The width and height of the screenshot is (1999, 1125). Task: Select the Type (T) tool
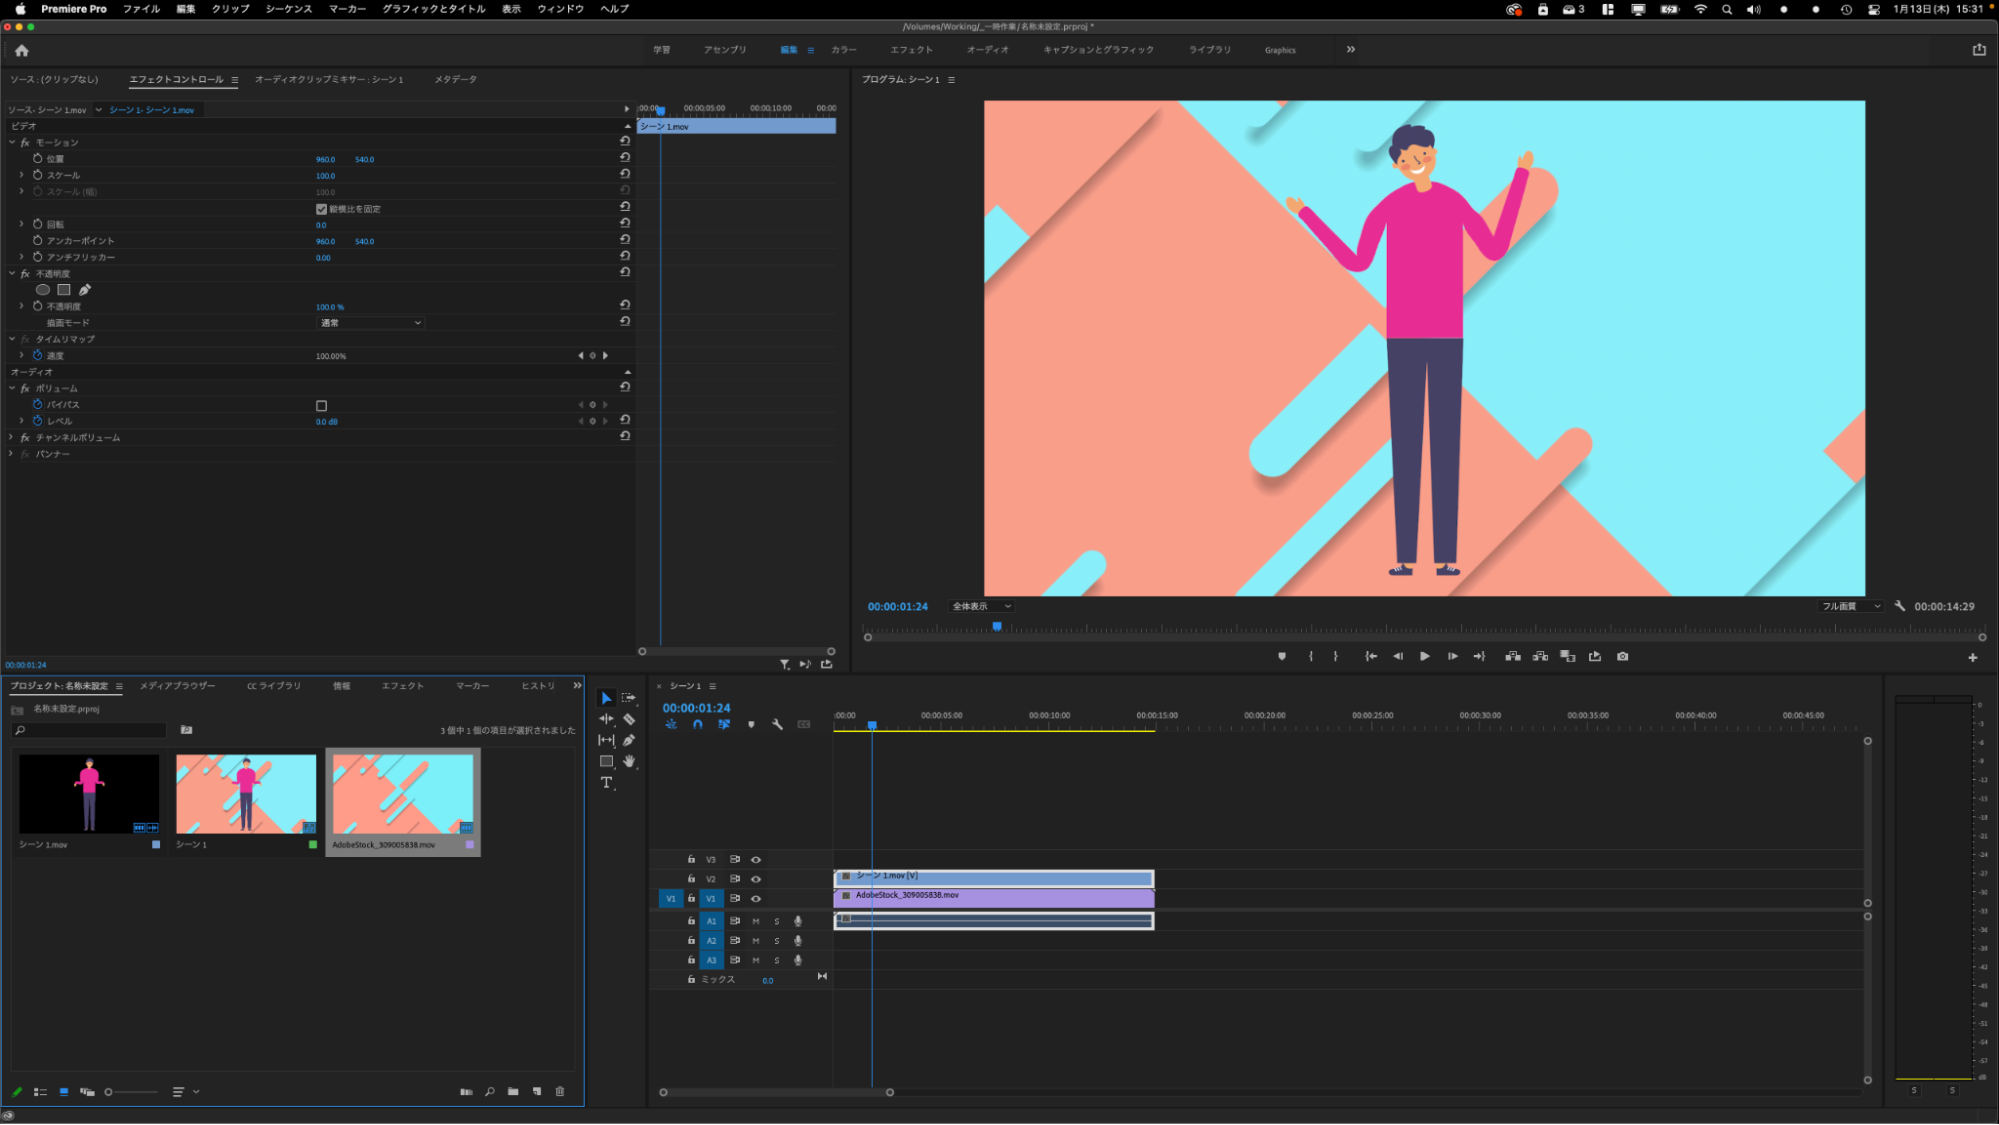(x=606, y=783)
